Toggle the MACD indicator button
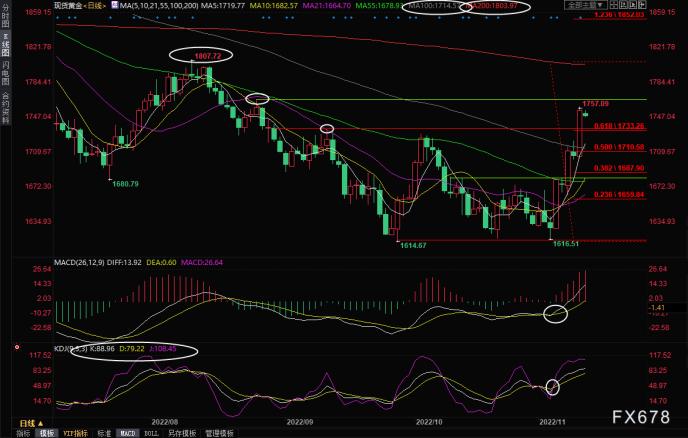 (127, 434)
